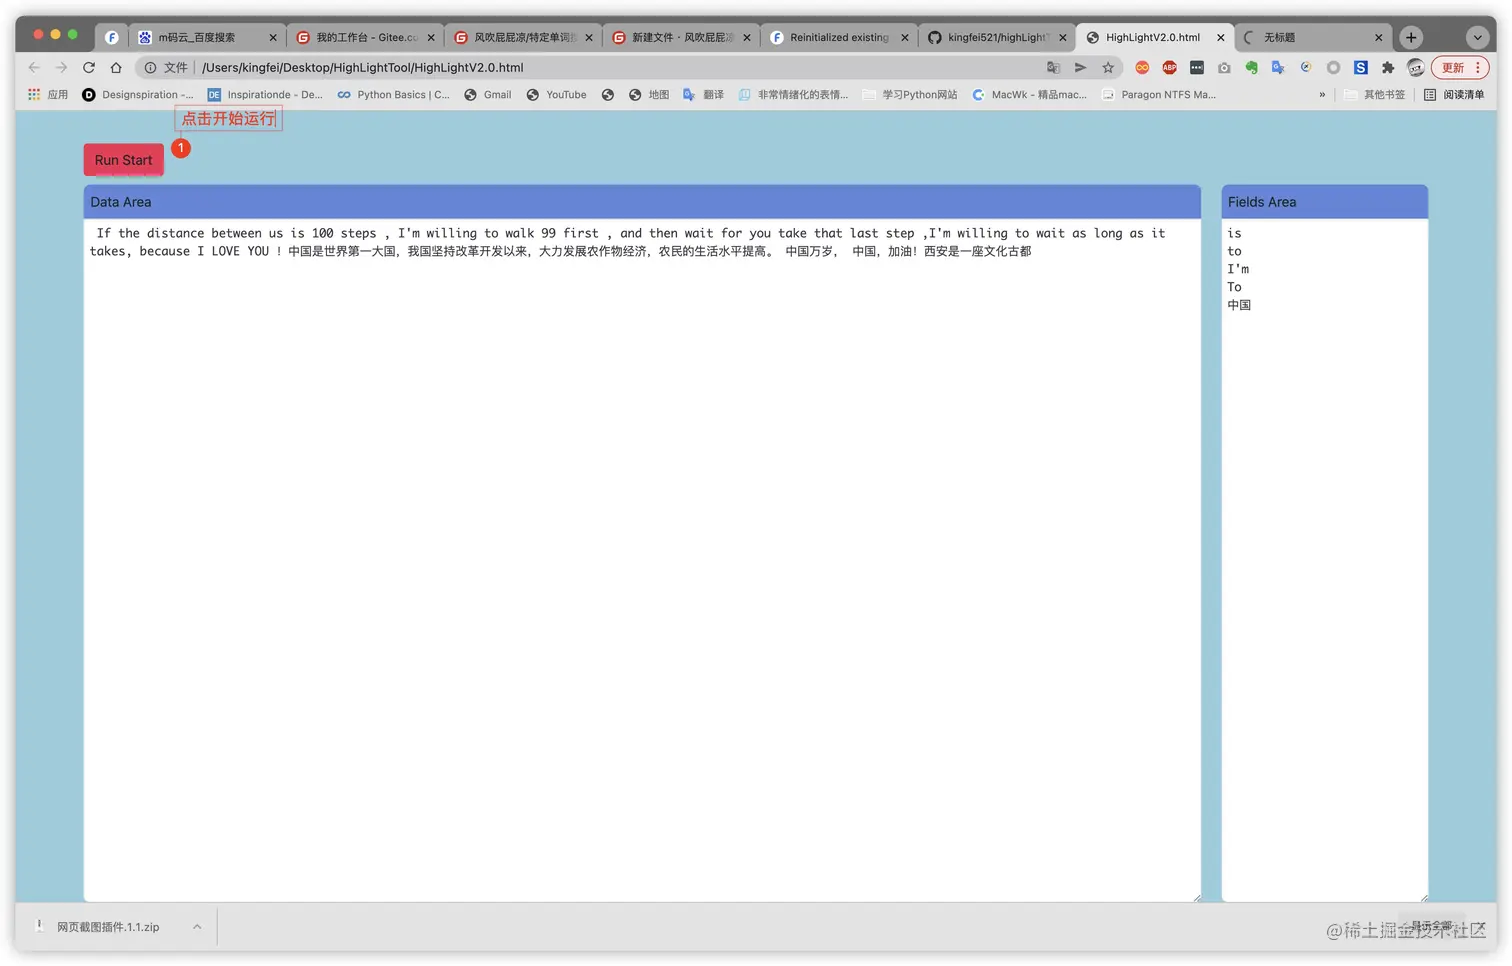Open the Python Basics bookmark
This screenshot has width=1512, height=966.
click(x=393, y=94)
